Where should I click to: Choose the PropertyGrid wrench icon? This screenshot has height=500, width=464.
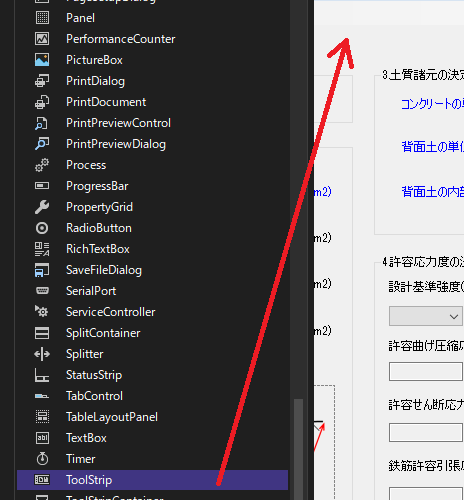tap(42, 207)
